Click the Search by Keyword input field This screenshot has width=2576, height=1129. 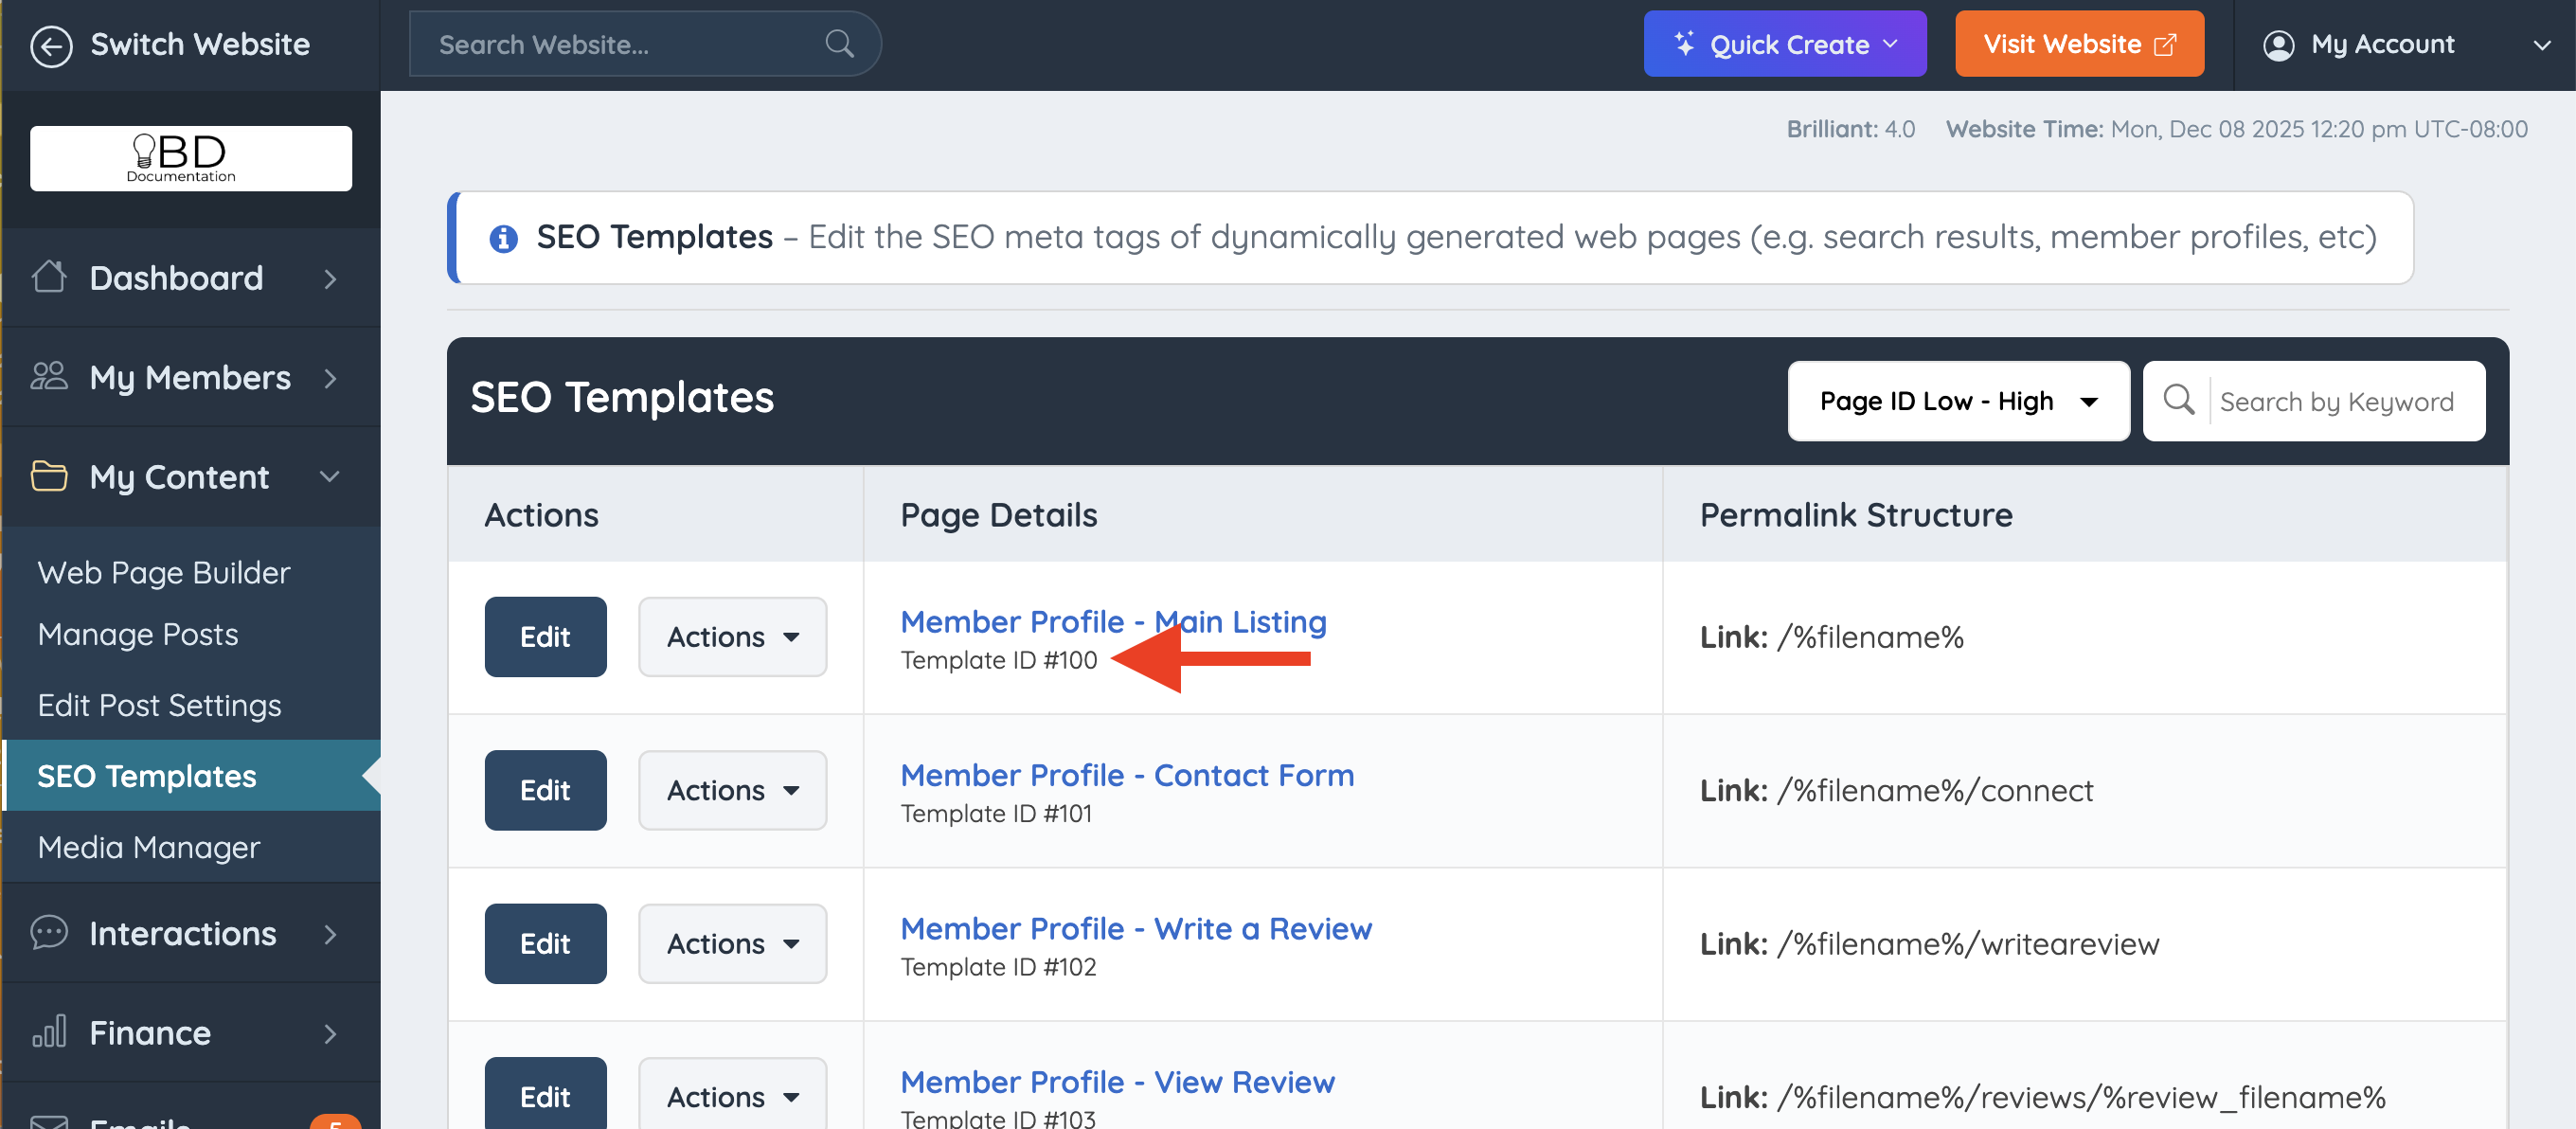2337,401
